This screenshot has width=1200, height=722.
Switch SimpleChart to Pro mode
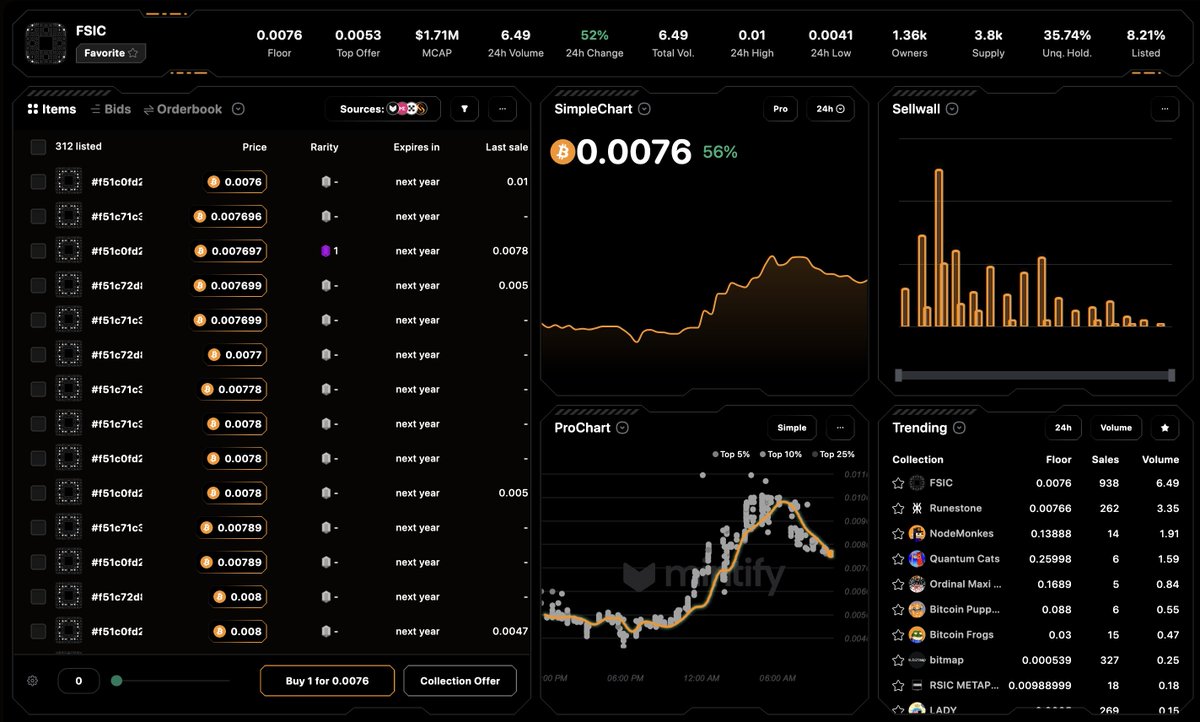coord(780,109)
